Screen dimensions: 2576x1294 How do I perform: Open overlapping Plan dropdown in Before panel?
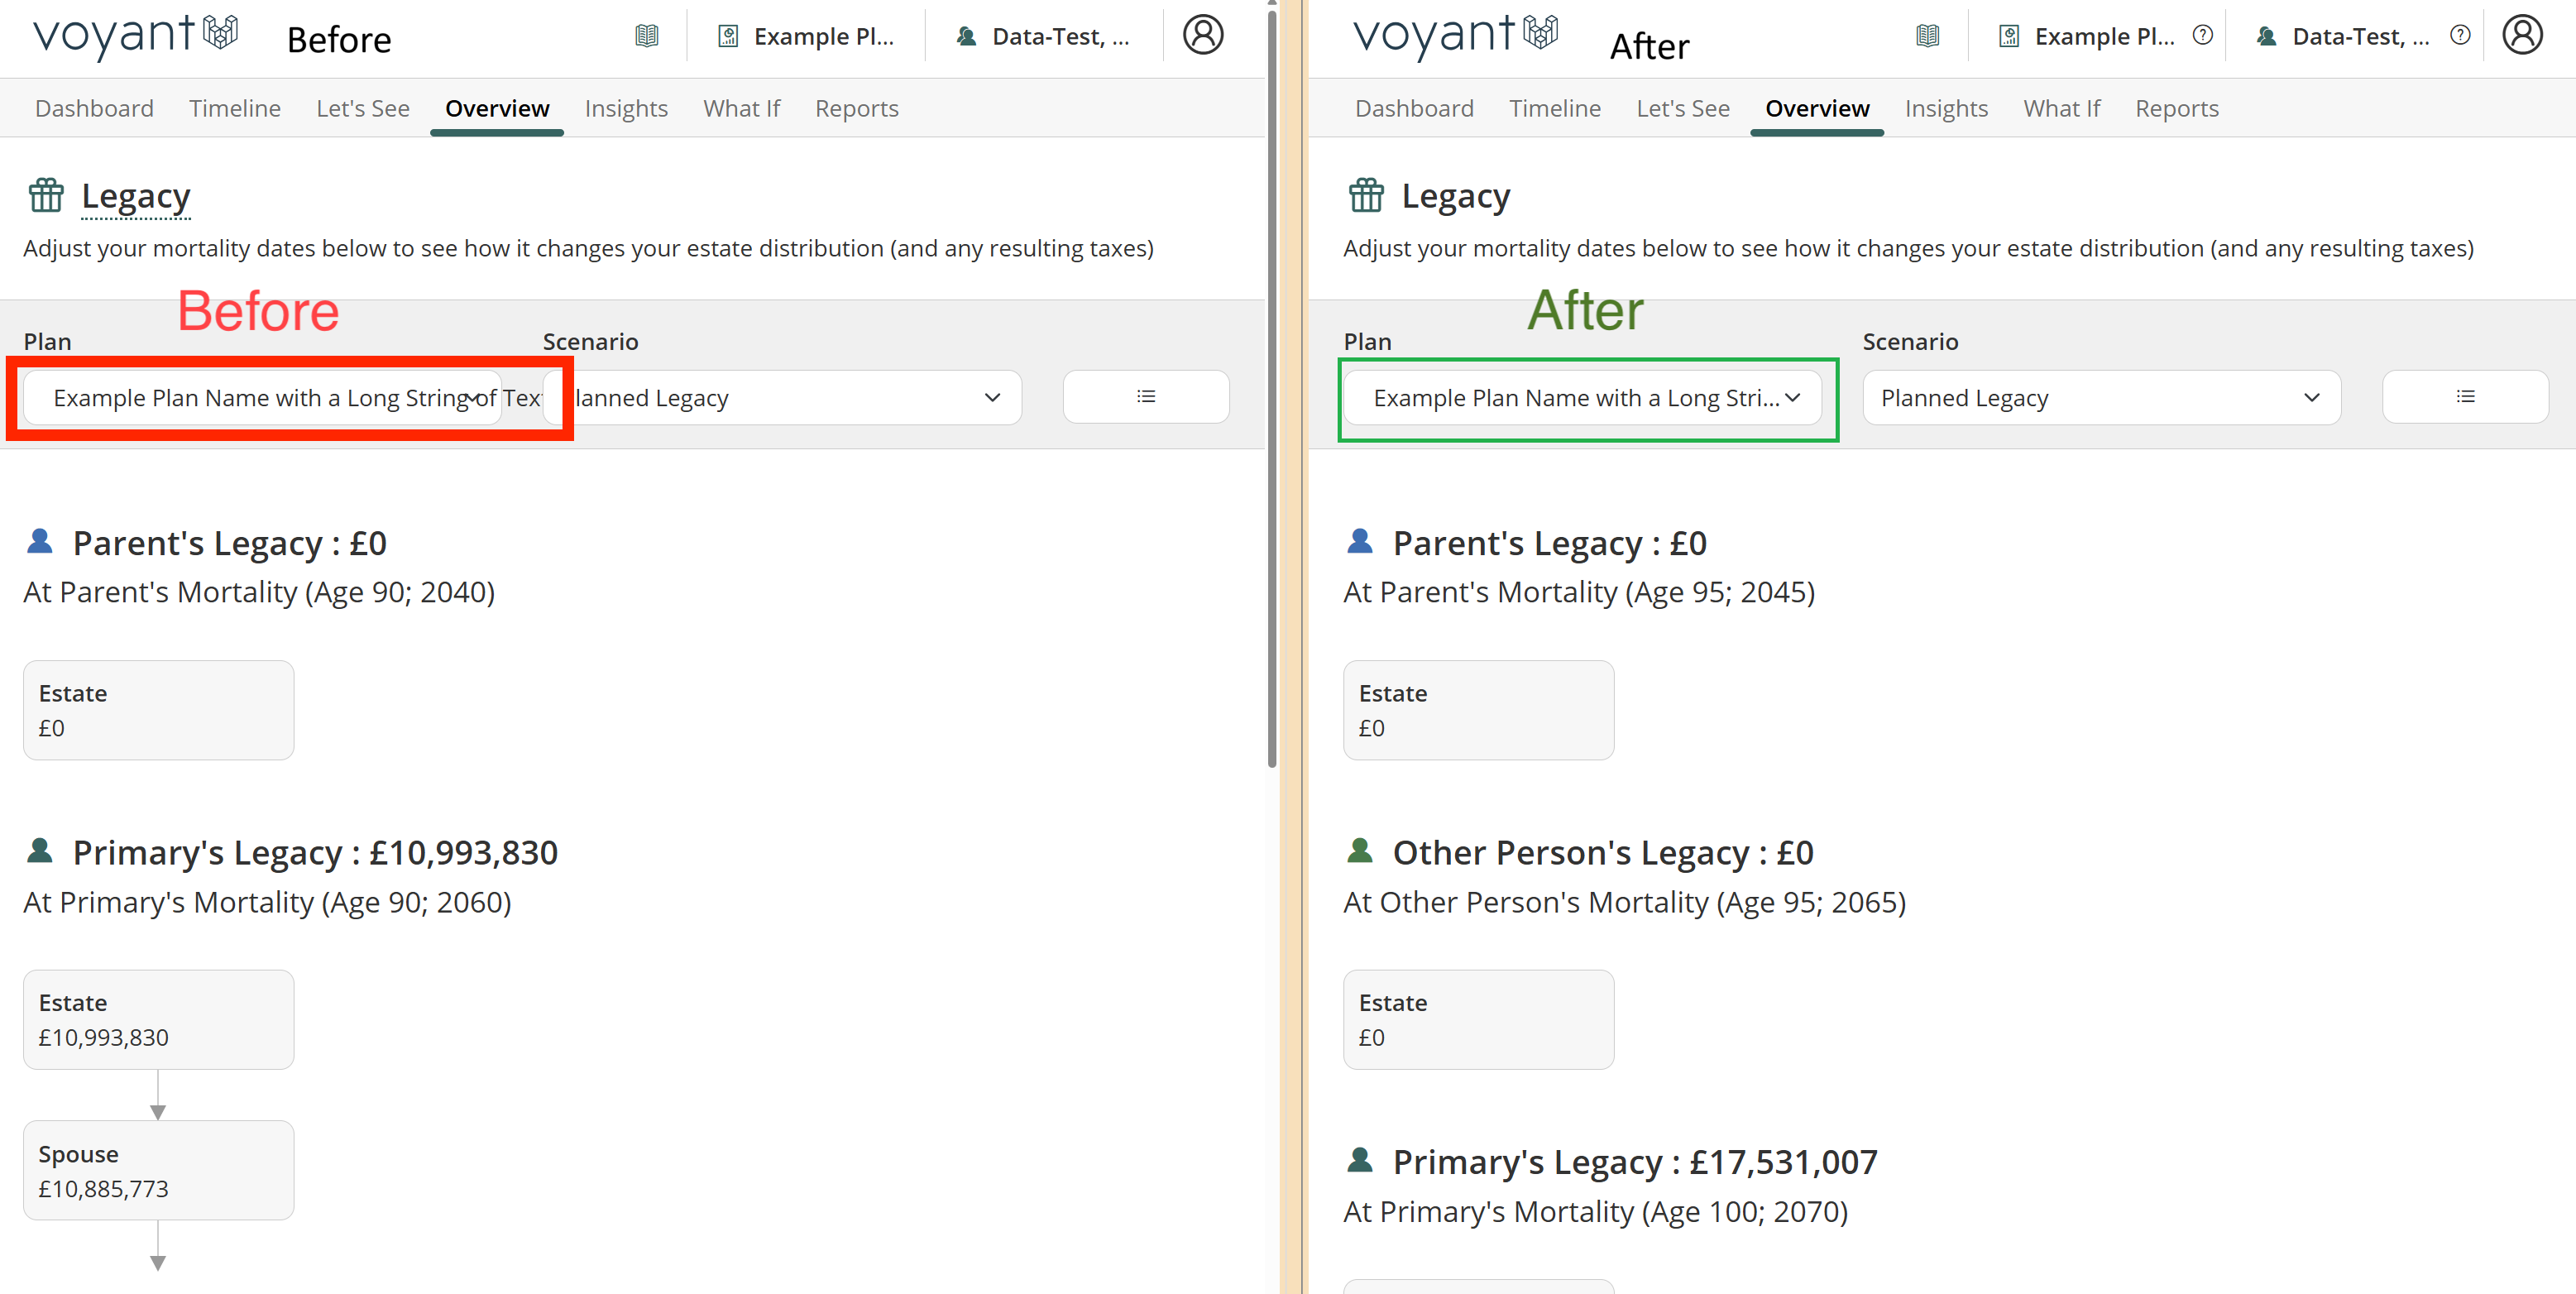point(262,398)
